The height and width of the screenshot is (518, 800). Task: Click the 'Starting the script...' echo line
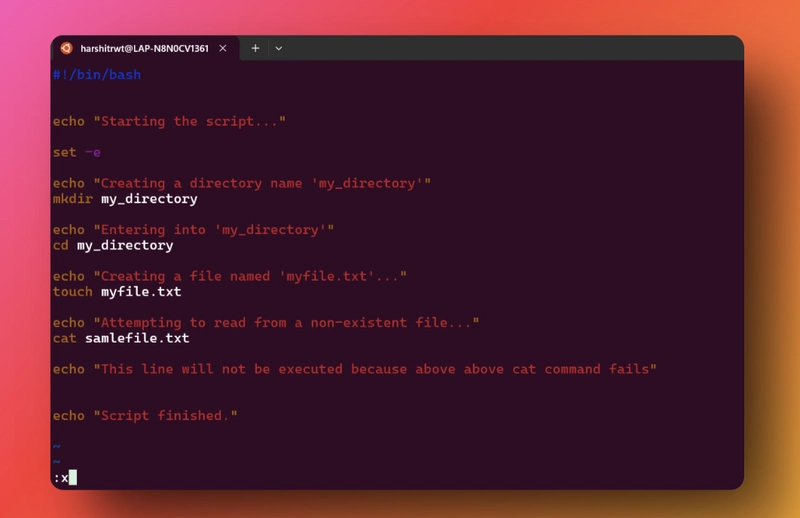click(169, 121)
